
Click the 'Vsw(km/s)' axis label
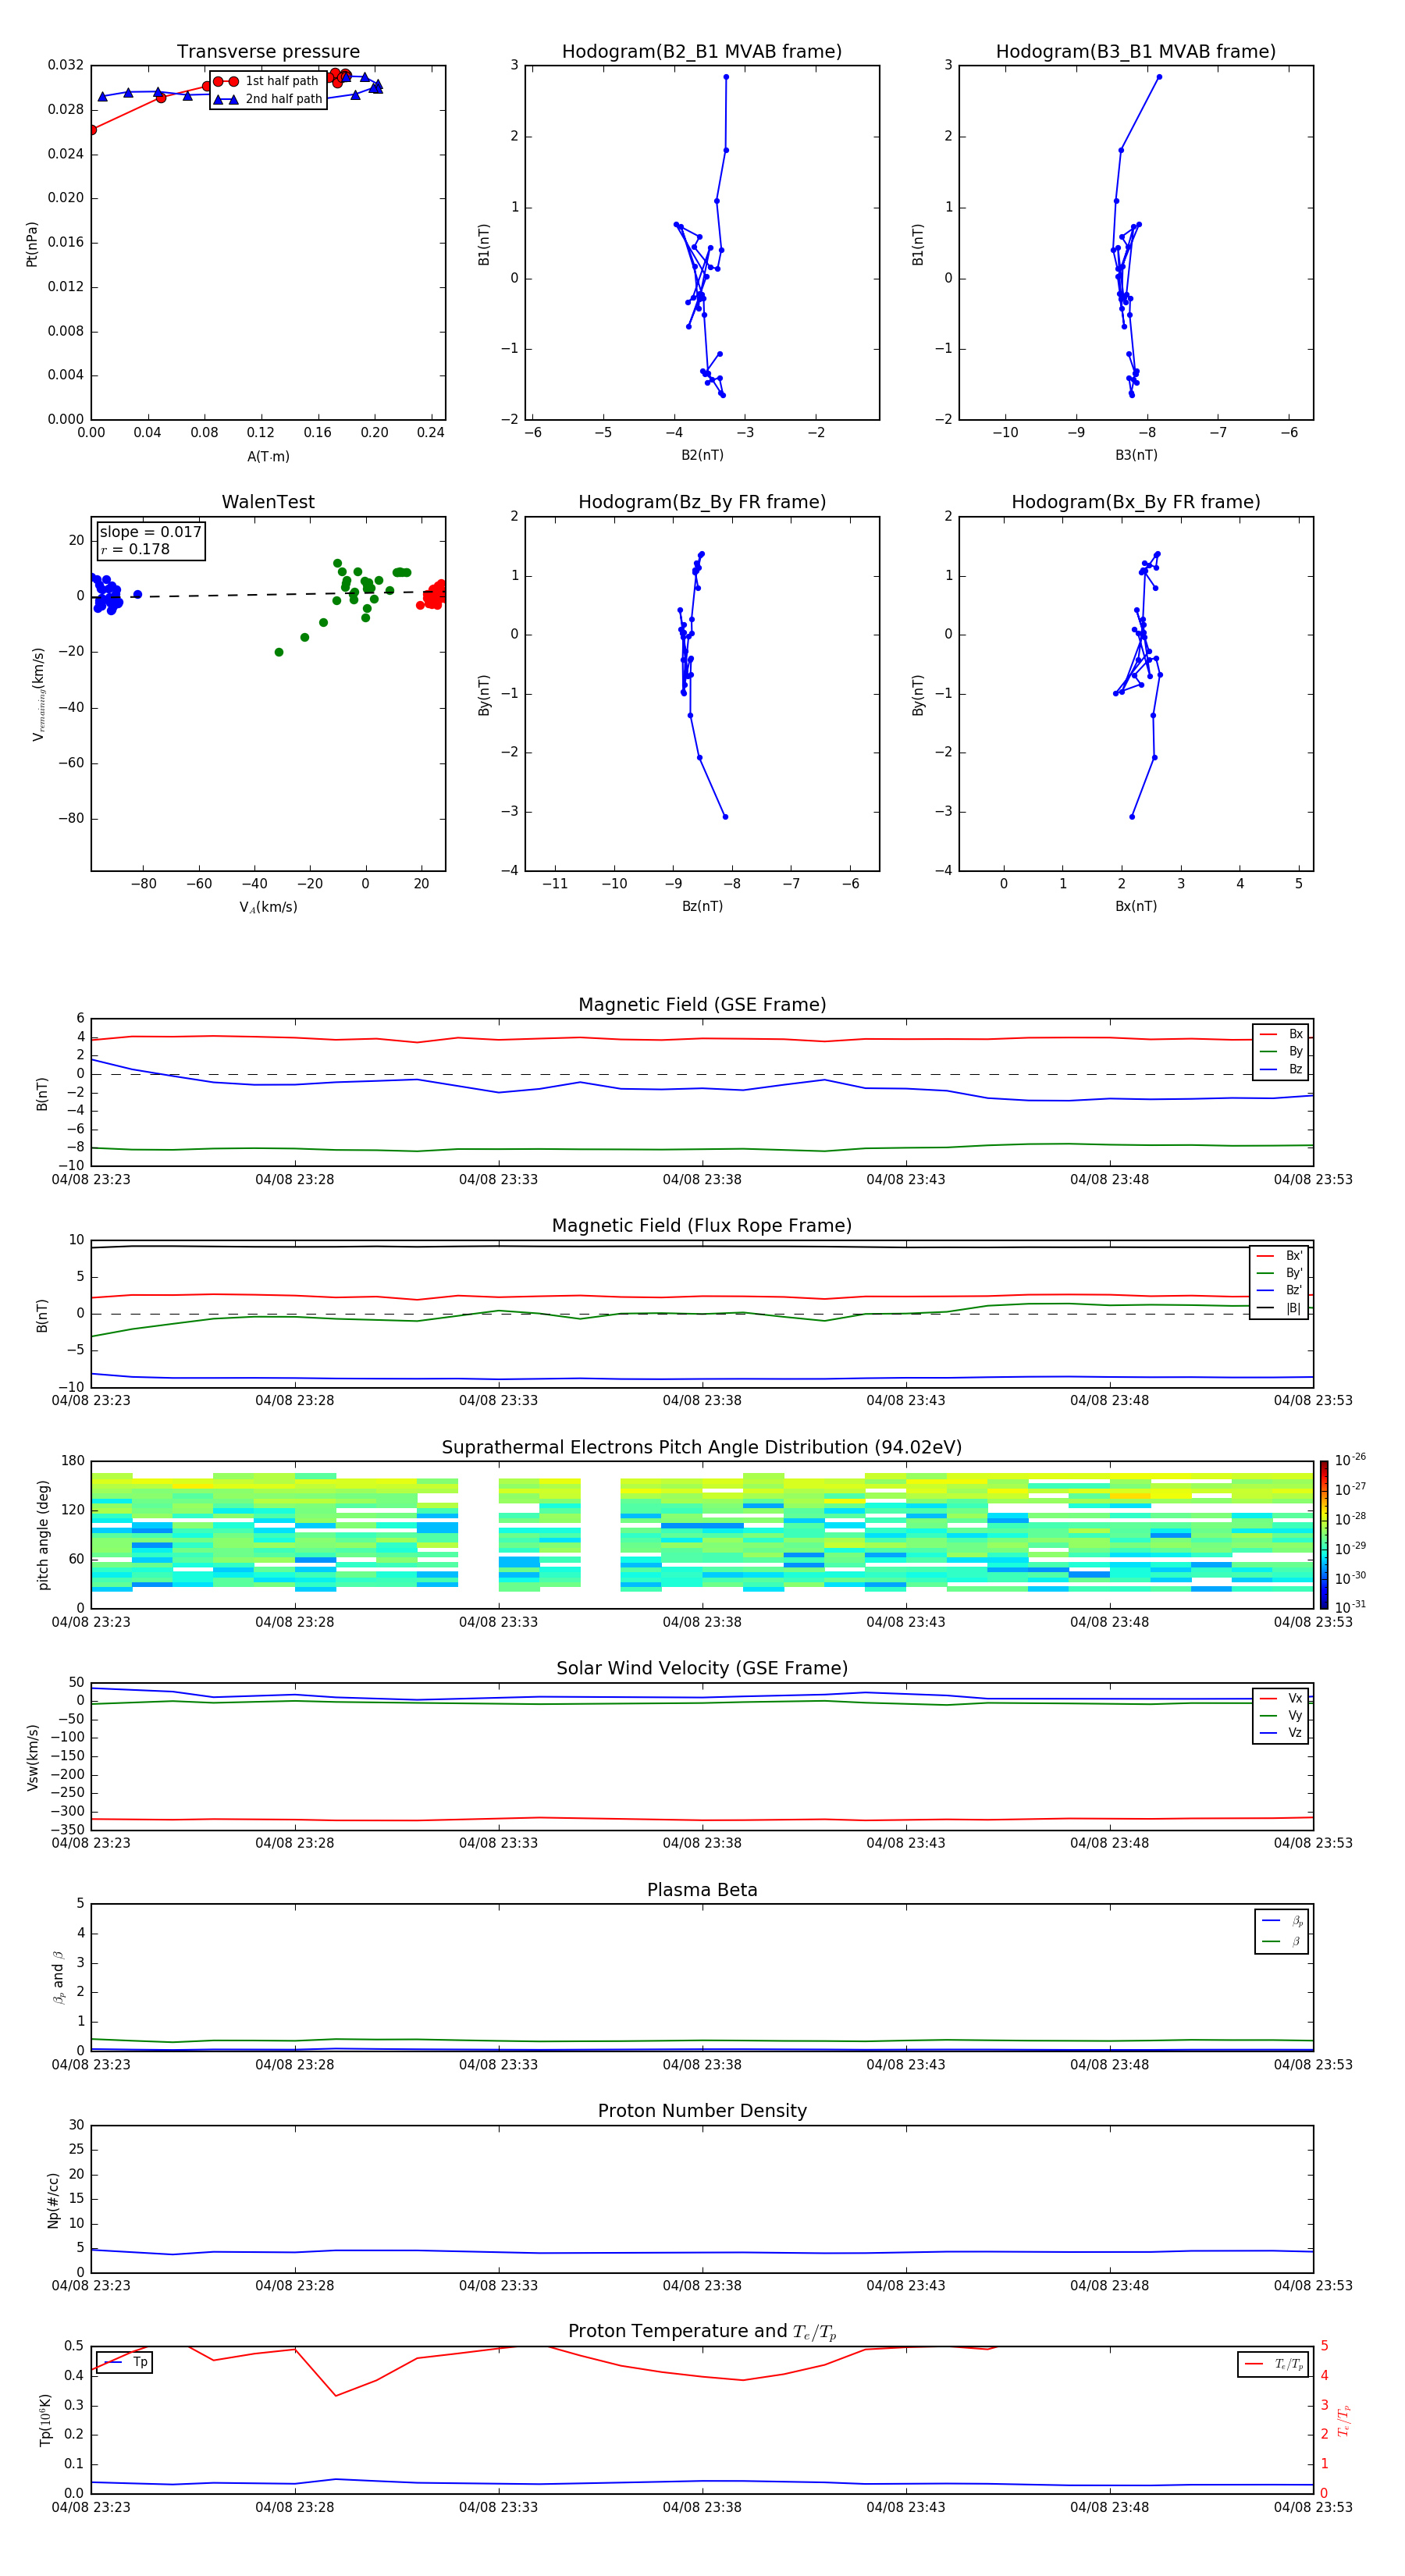point(32,1757)
